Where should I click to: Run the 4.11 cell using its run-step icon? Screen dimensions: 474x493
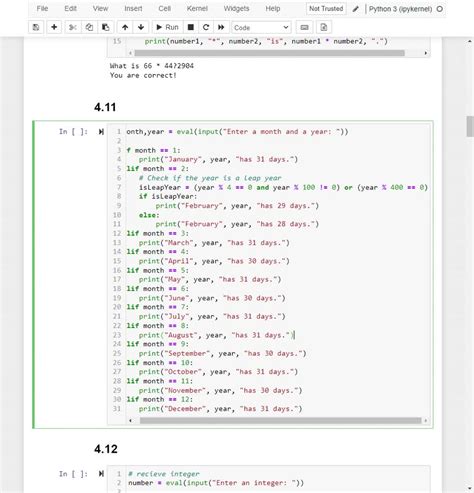pos(101,132)
